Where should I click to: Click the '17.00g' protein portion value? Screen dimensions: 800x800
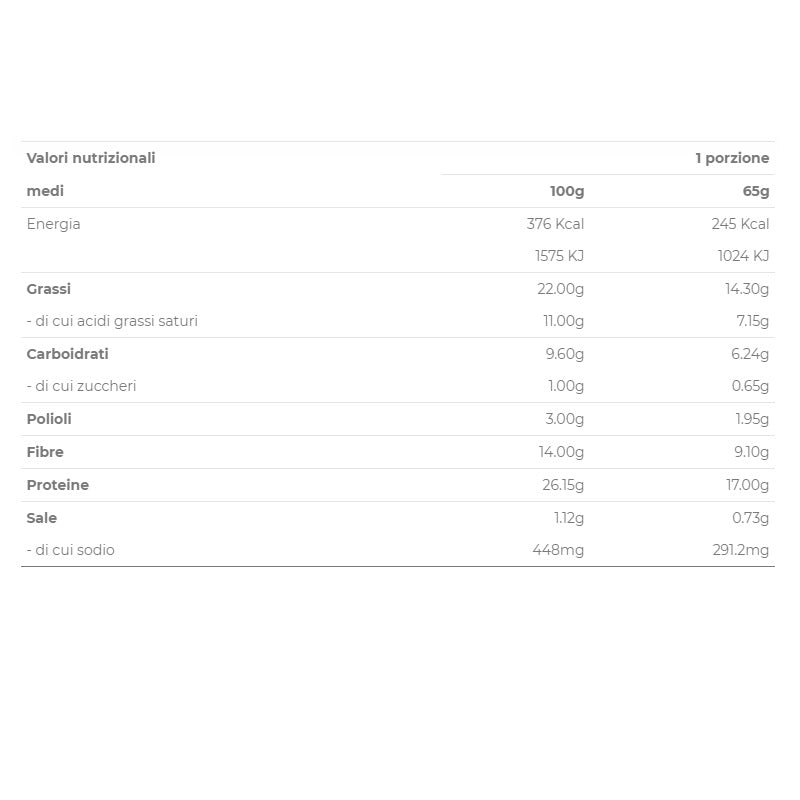(747, 485)
